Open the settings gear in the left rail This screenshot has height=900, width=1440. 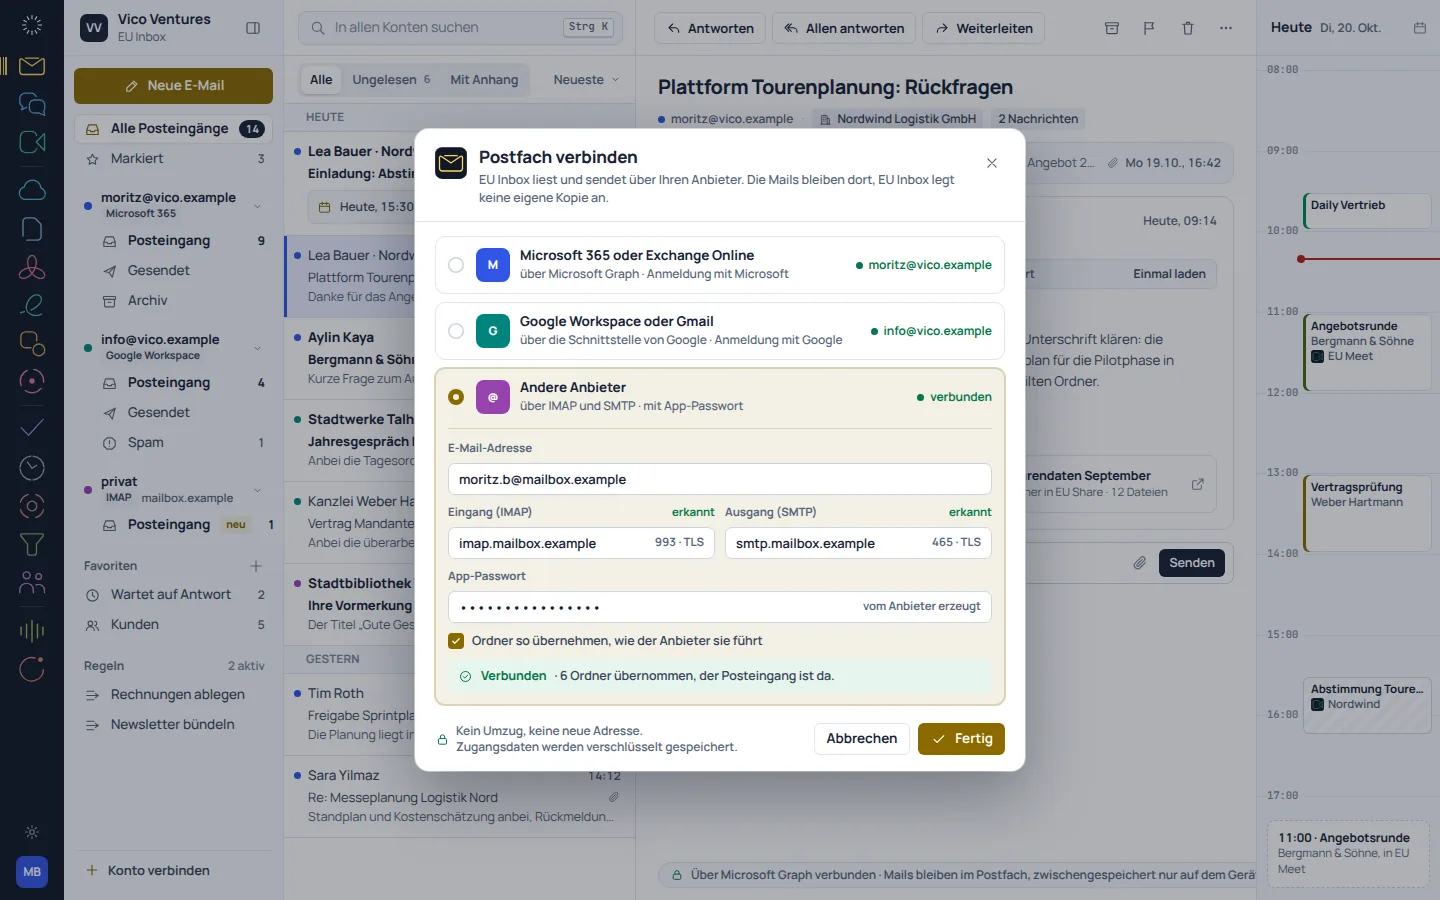32,832
